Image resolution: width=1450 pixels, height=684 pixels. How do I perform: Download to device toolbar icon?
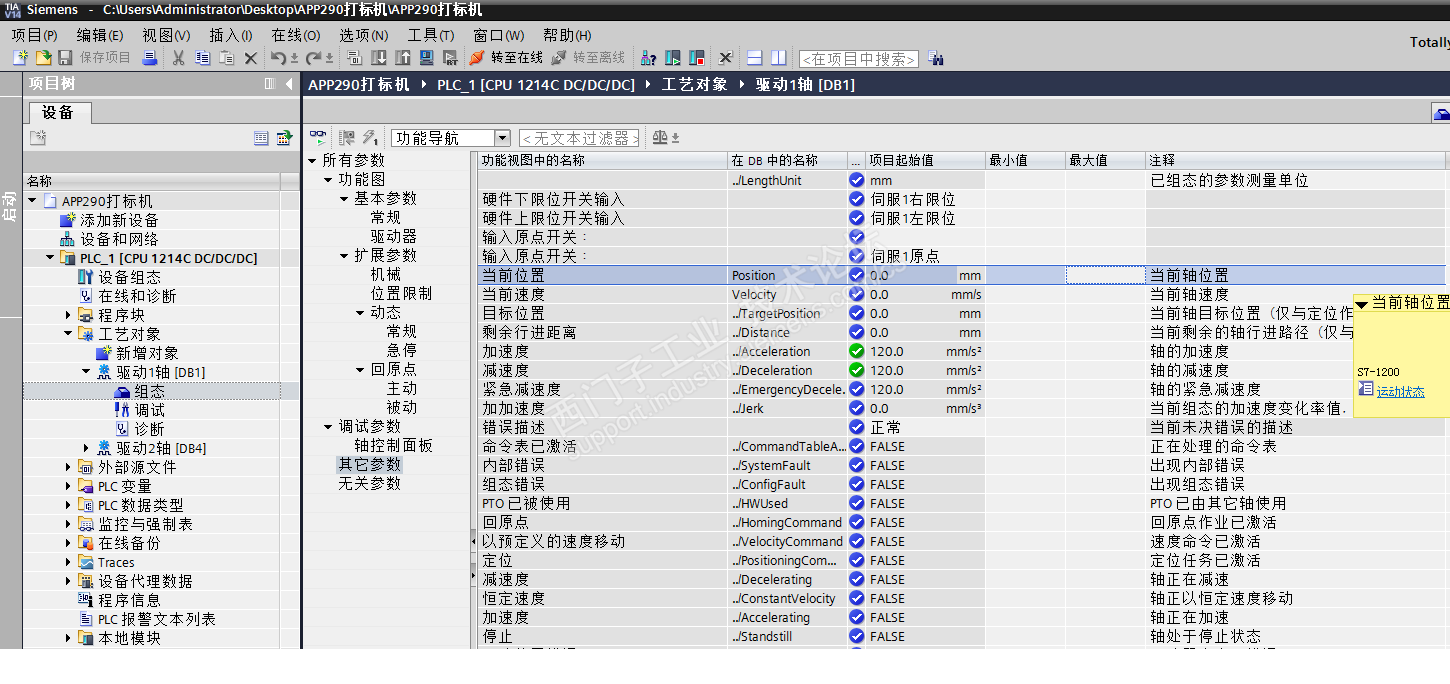(379, 58)
